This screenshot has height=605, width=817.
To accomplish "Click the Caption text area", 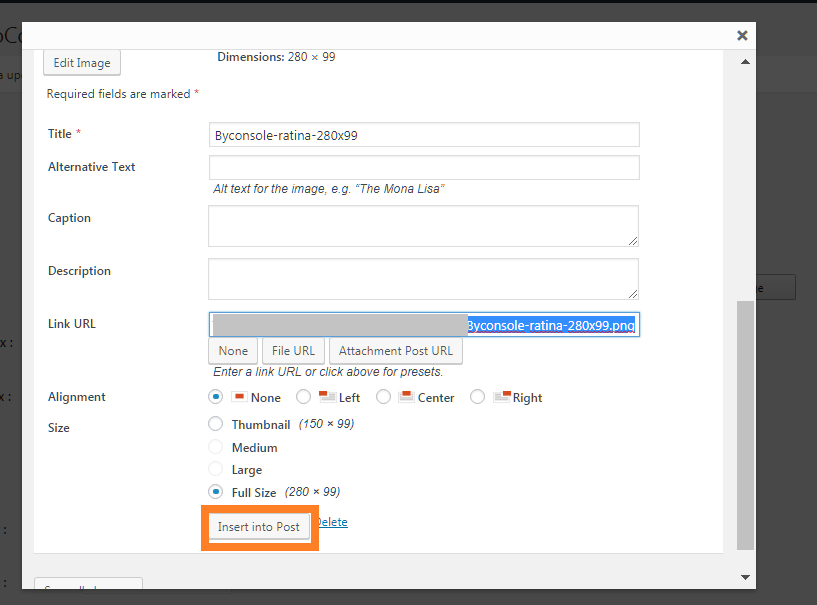I will tap(424, 226).
